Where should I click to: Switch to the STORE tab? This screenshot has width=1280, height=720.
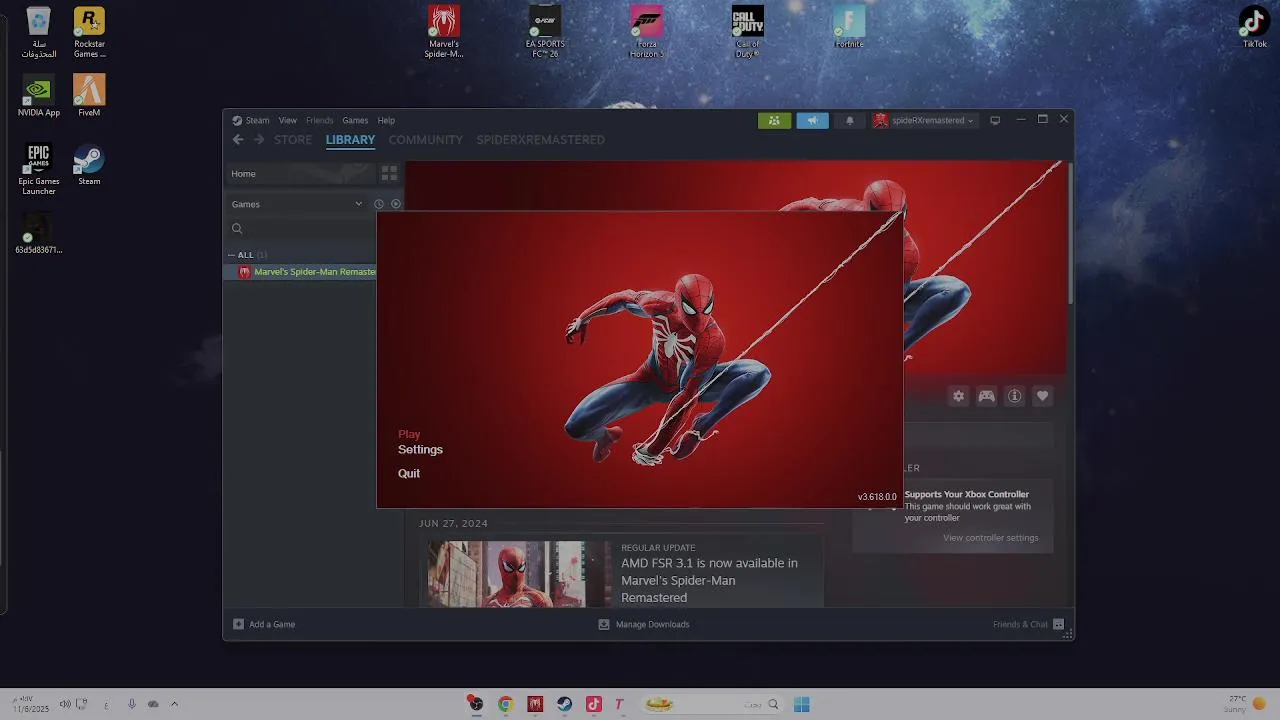[x=293, y=140]
